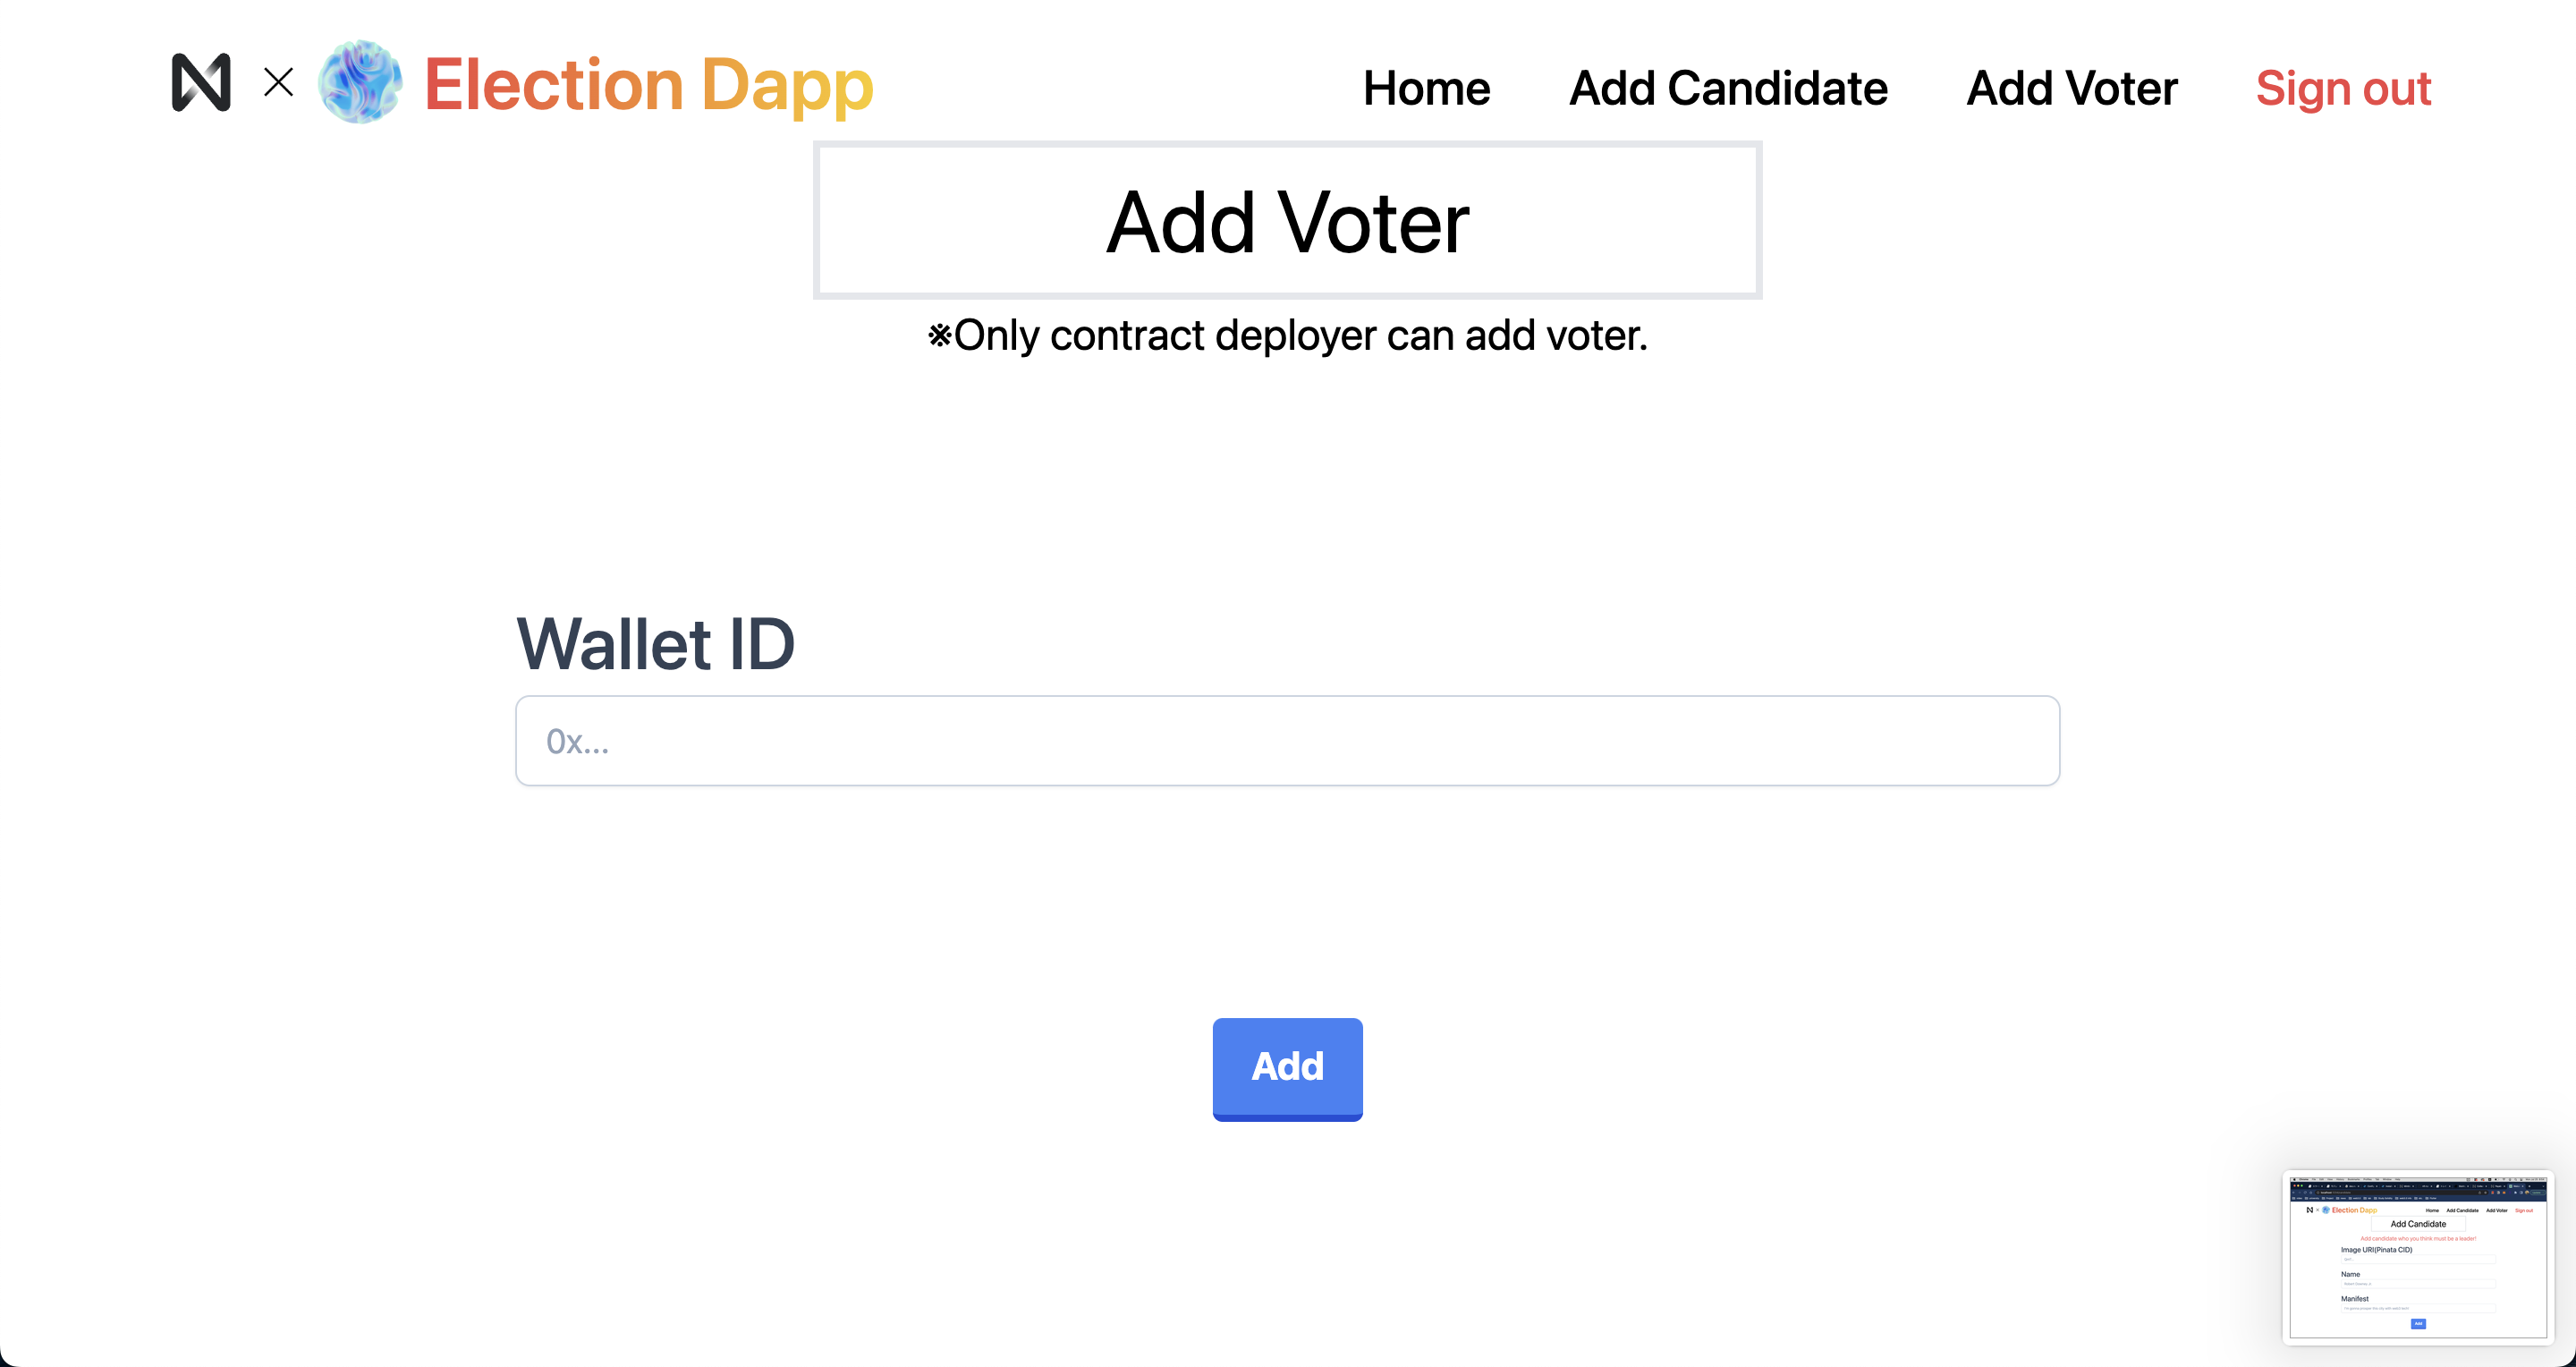
Task: Click the Manifest label inside the thumbnail
Action: click(2355, 1299)
